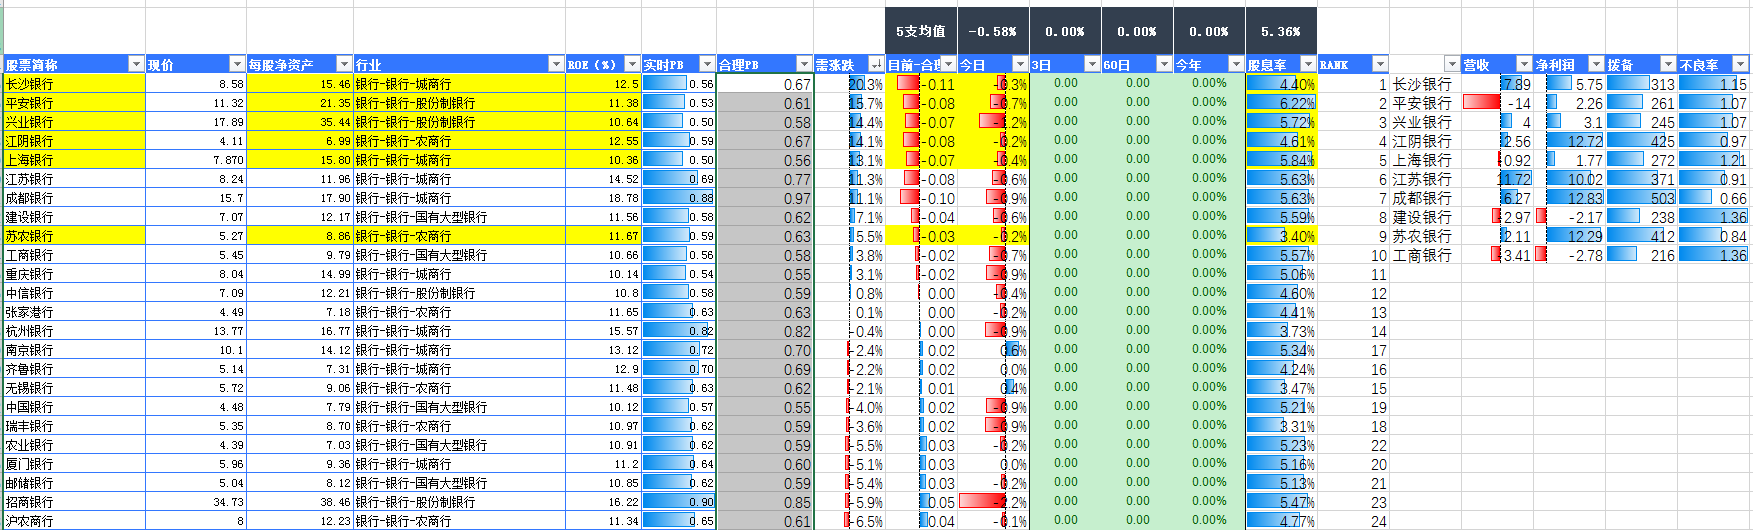The image size is (1753, 530).
Task: Open the 股票简称 column filter dropdown
Action: [137, 64]
